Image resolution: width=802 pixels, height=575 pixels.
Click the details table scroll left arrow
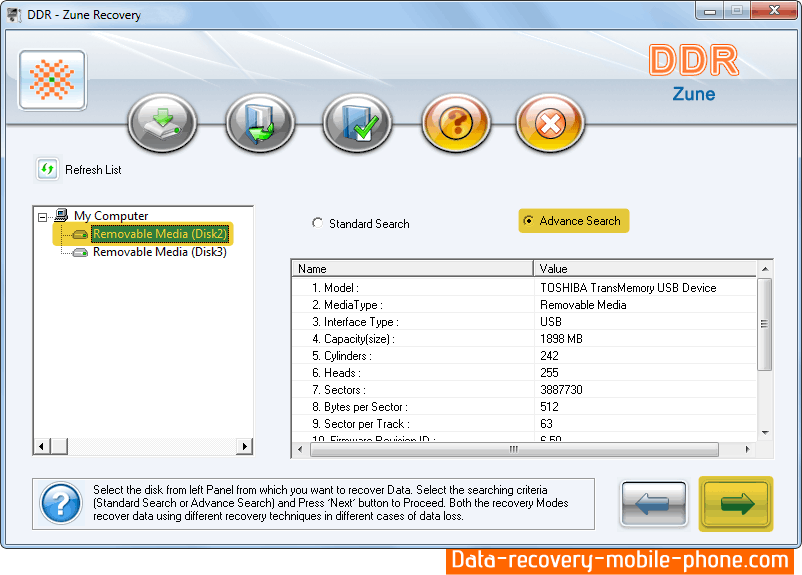(x=300, y=449)
